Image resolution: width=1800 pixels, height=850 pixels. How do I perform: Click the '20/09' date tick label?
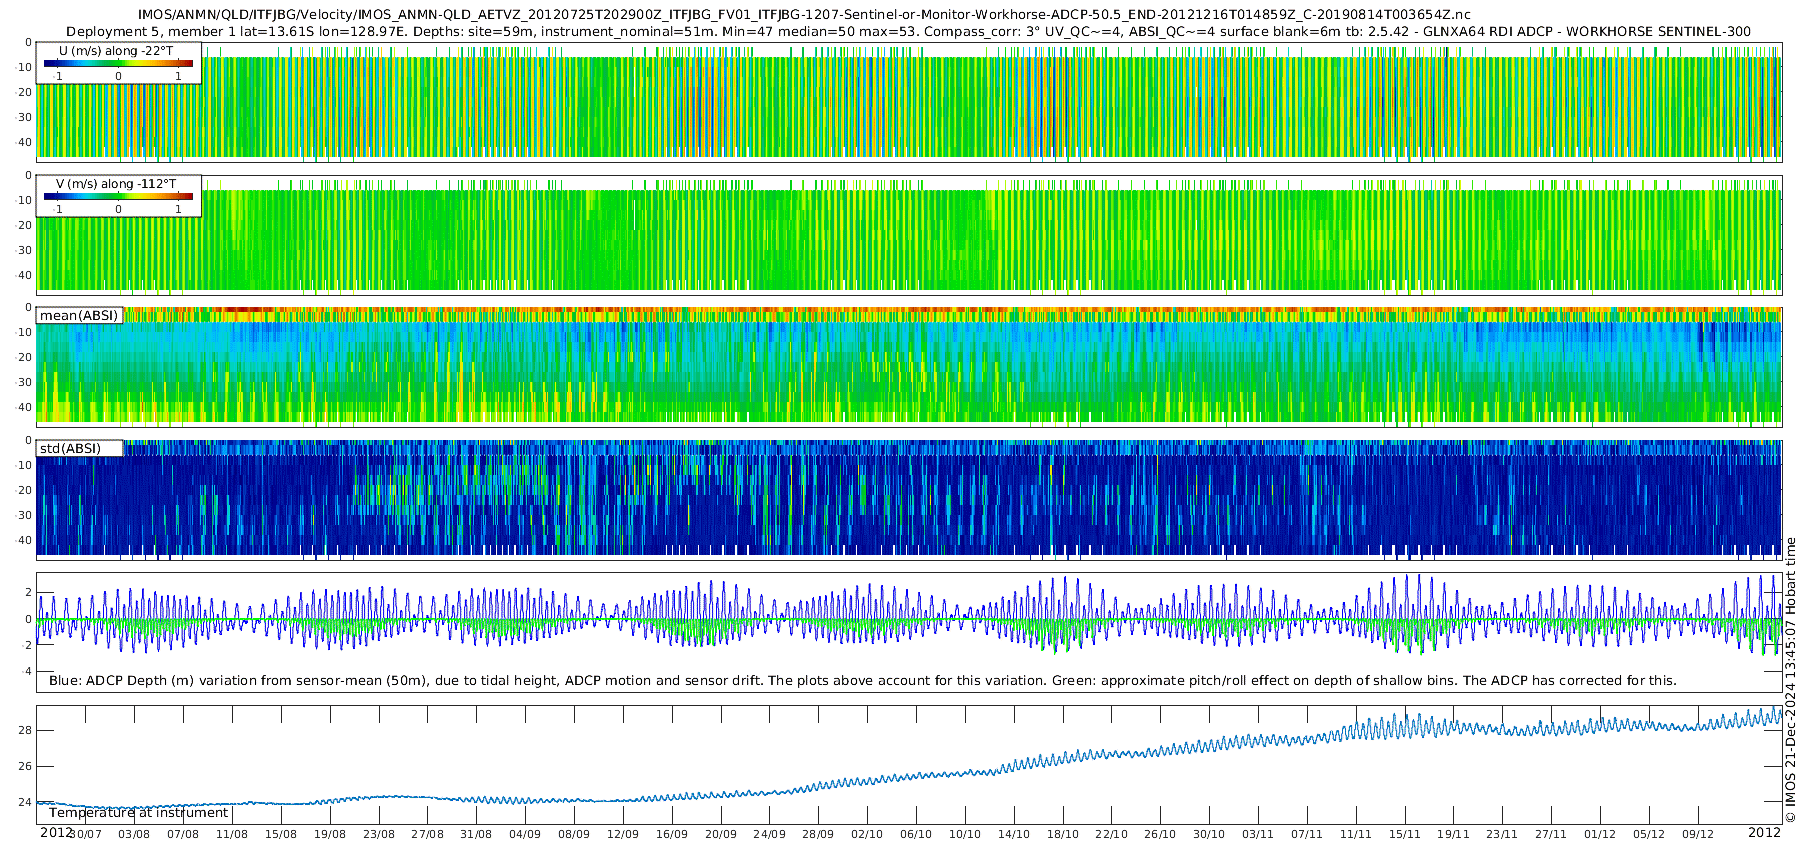click(x=721, y=834)
